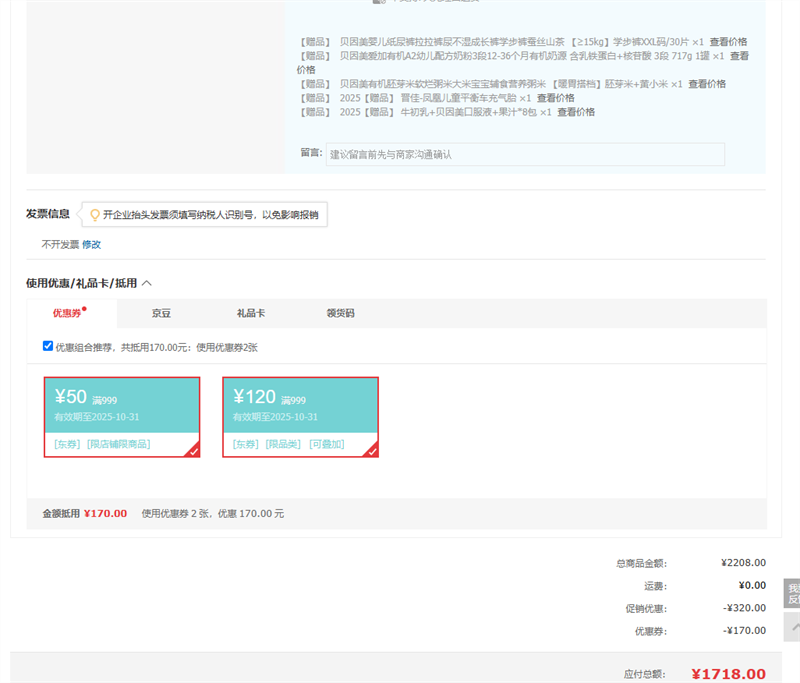Screen dimensions: 800x683
Task: View price of 贝因美婴儿纸尿裤 gift
Action: [728, 42]
